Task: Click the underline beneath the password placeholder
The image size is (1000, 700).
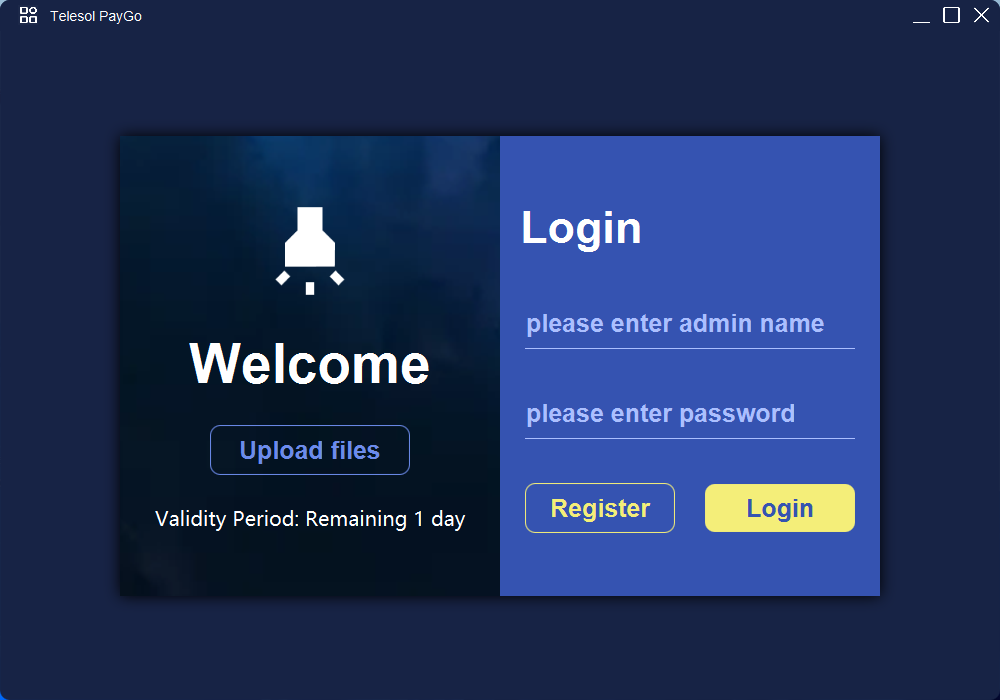Action: [x=689, y=439]
